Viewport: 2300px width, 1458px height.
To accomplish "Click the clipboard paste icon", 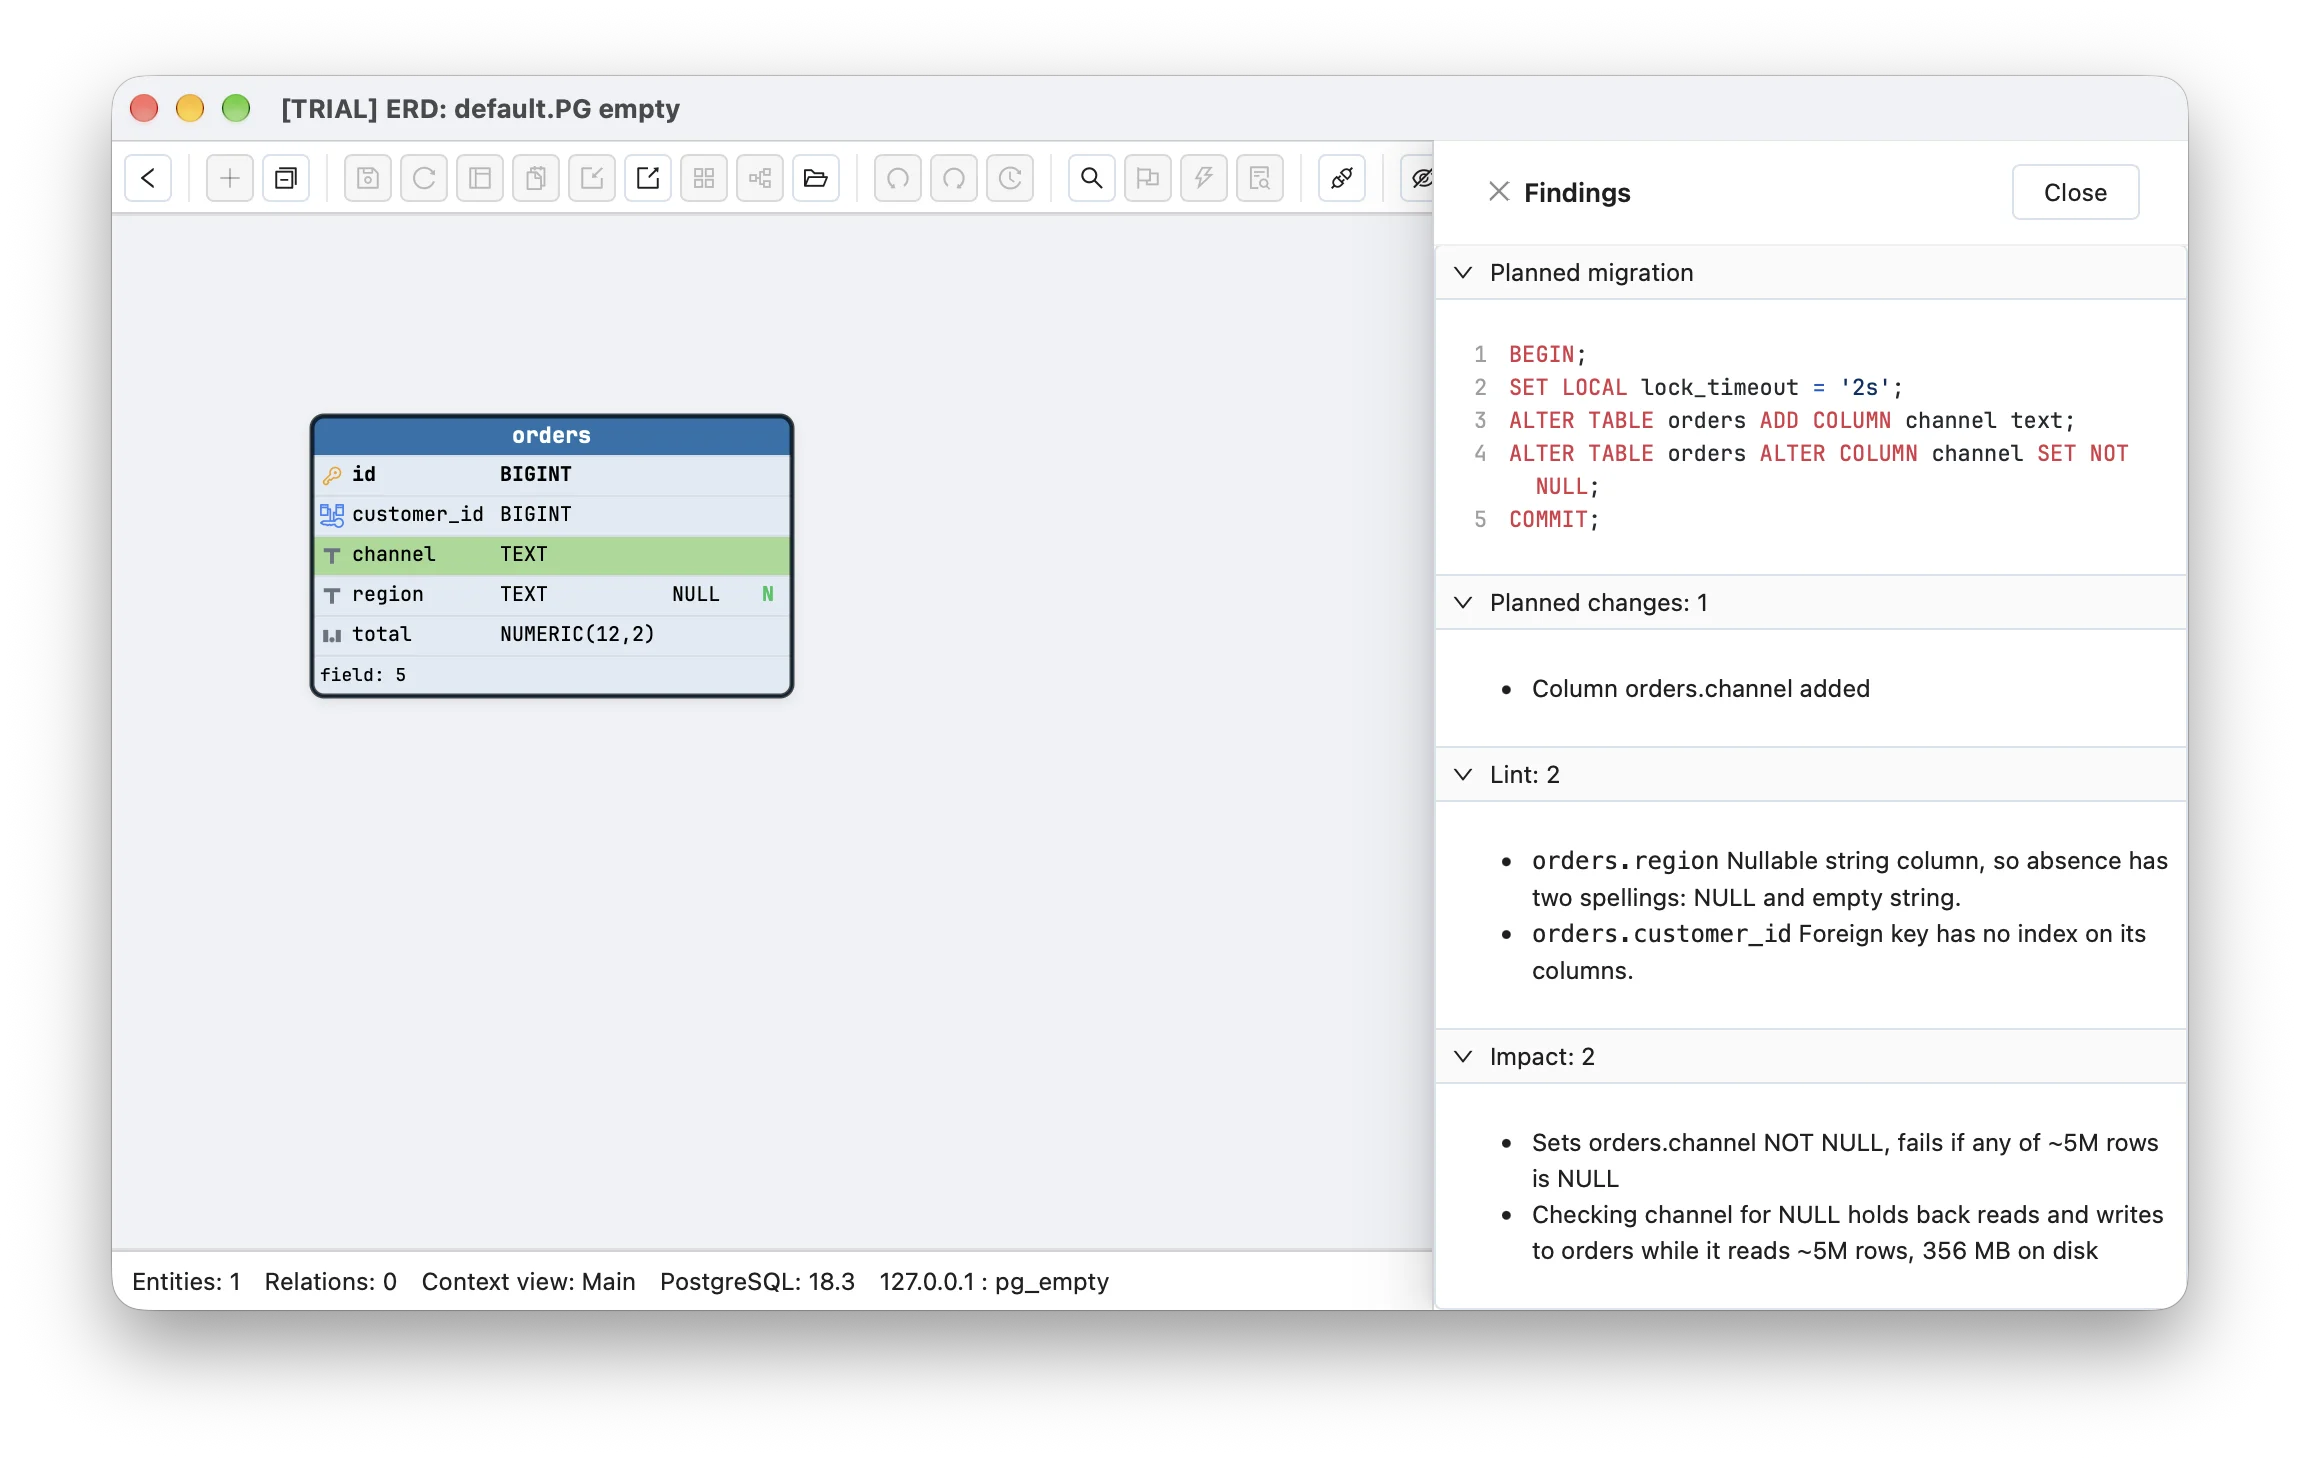I will tap(536, 178).
